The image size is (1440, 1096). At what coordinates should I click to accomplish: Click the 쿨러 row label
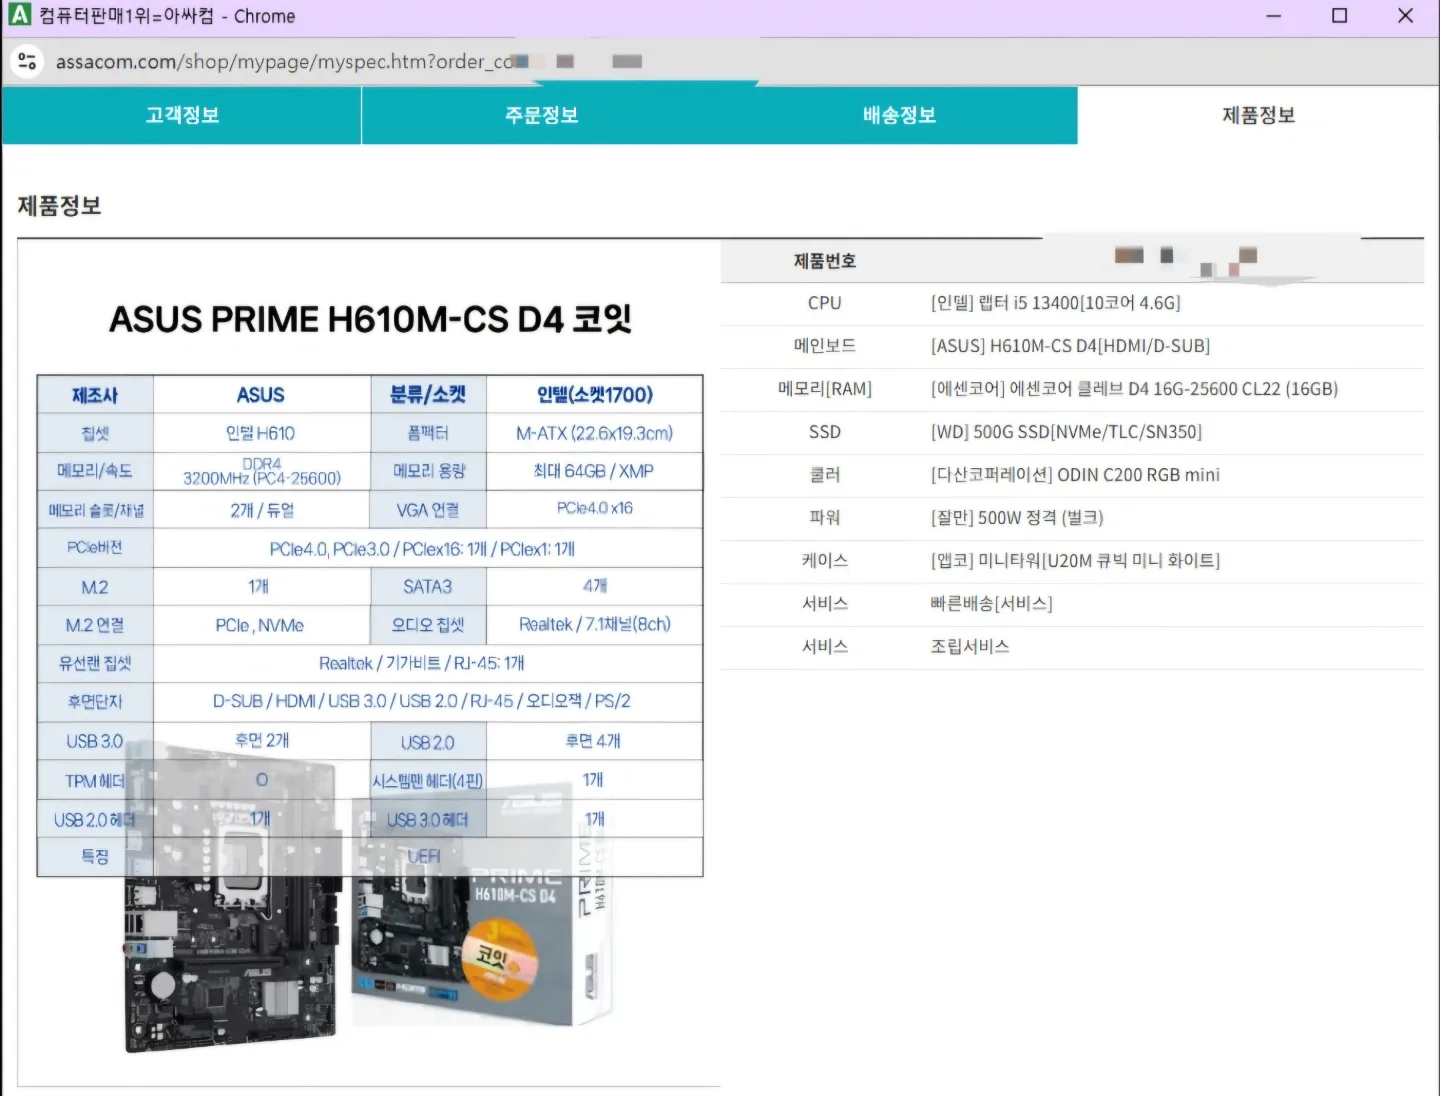pyautogui.click(x=825, y=475)
